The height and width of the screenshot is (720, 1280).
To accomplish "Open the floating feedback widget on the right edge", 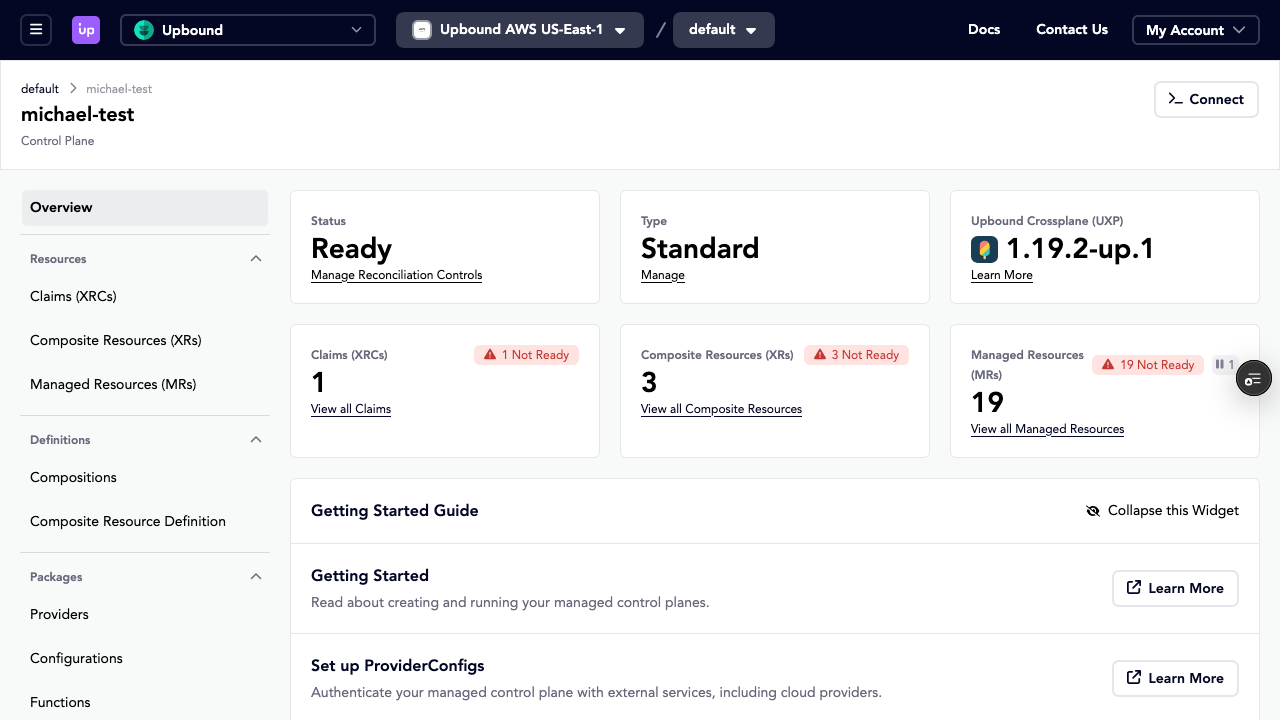I will click(1253, 378).
